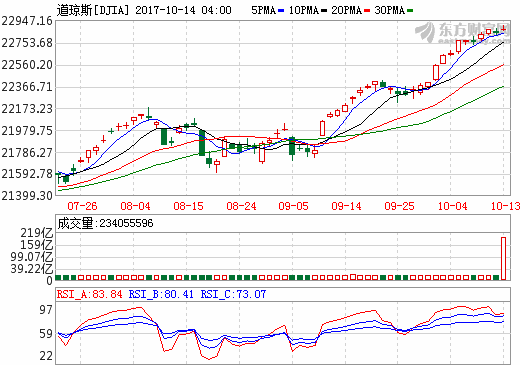
Task: Click the RSI_B:80.41 indicator value
Action: pyautogui.click(x=161, y=294)
